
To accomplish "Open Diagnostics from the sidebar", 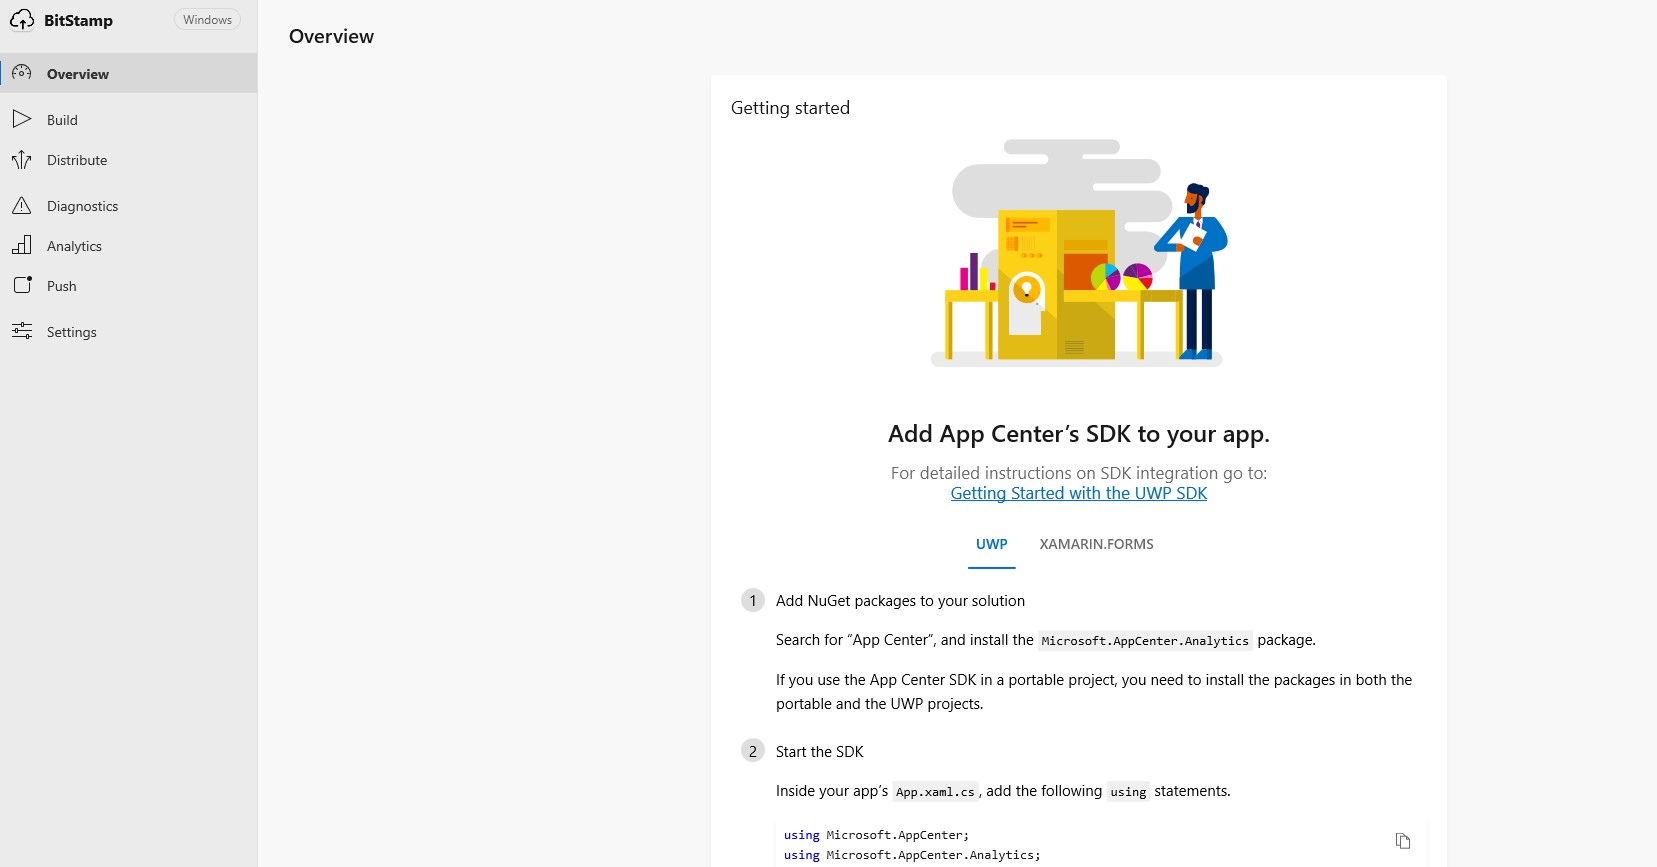I will click(128, 205).
